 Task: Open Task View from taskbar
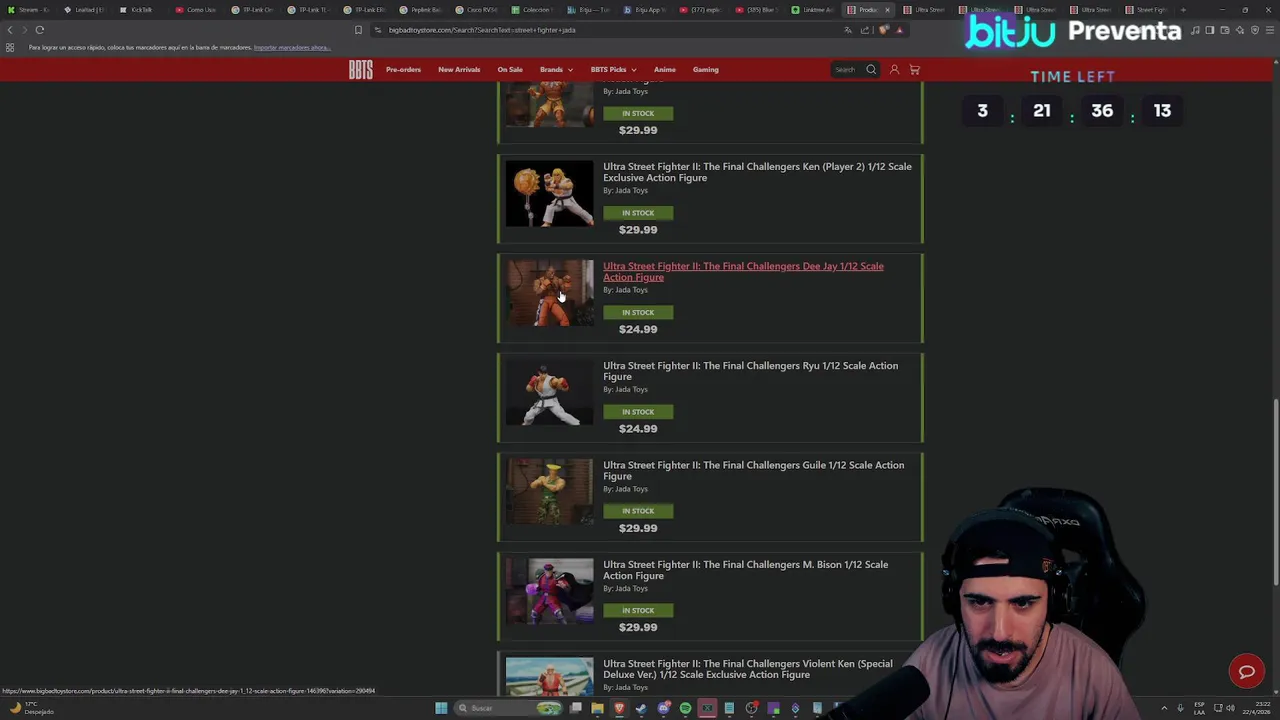576,708
